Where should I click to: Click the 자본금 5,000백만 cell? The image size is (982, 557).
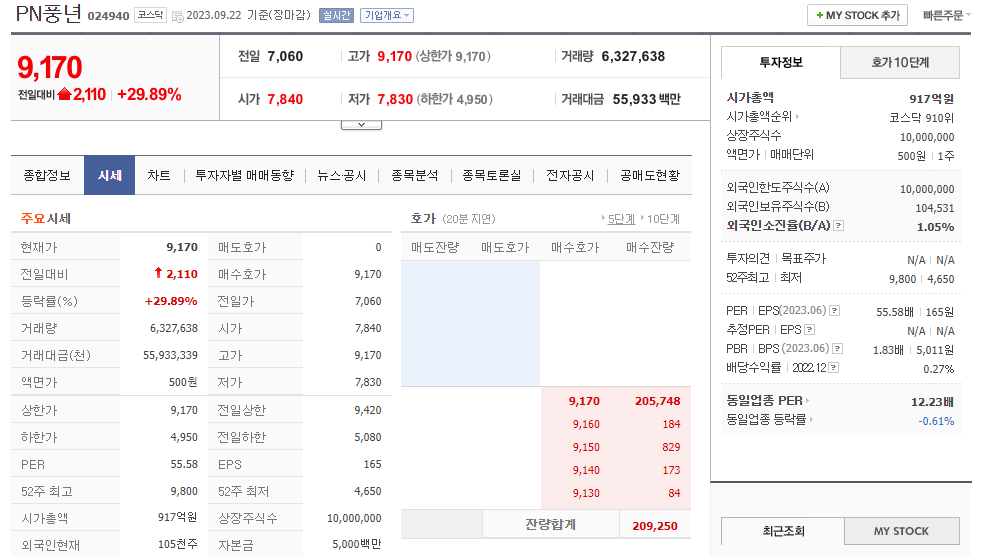click(x=356, y=544)
